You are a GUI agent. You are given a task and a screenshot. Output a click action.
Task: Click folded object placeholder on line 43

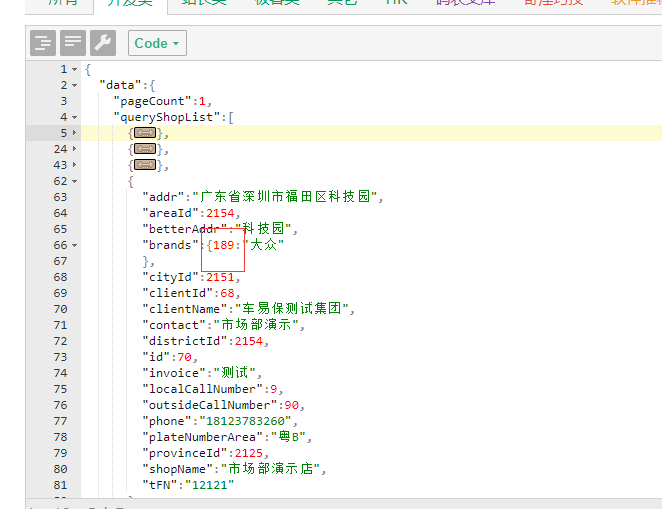(144, 165)
